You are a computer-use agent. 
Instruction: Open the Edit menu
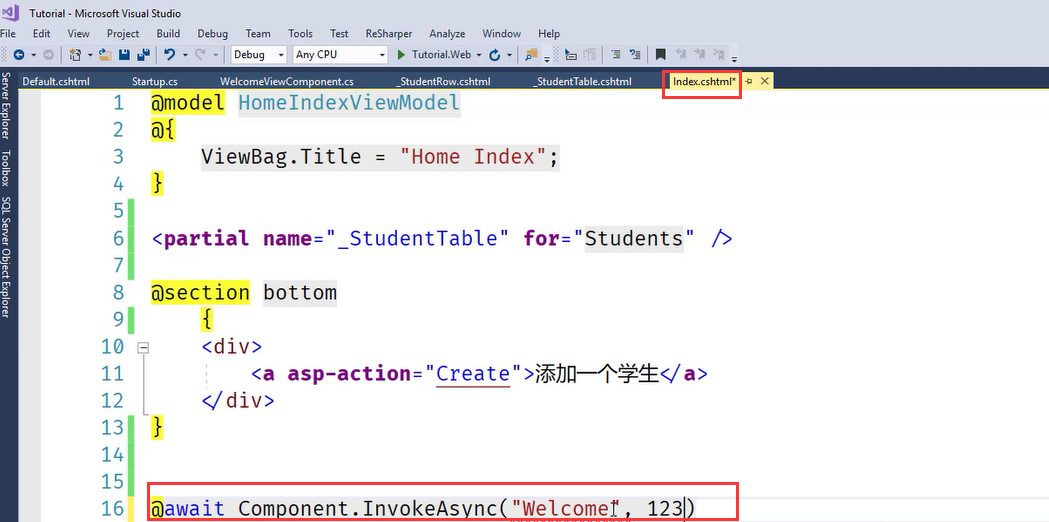[41, 33]
